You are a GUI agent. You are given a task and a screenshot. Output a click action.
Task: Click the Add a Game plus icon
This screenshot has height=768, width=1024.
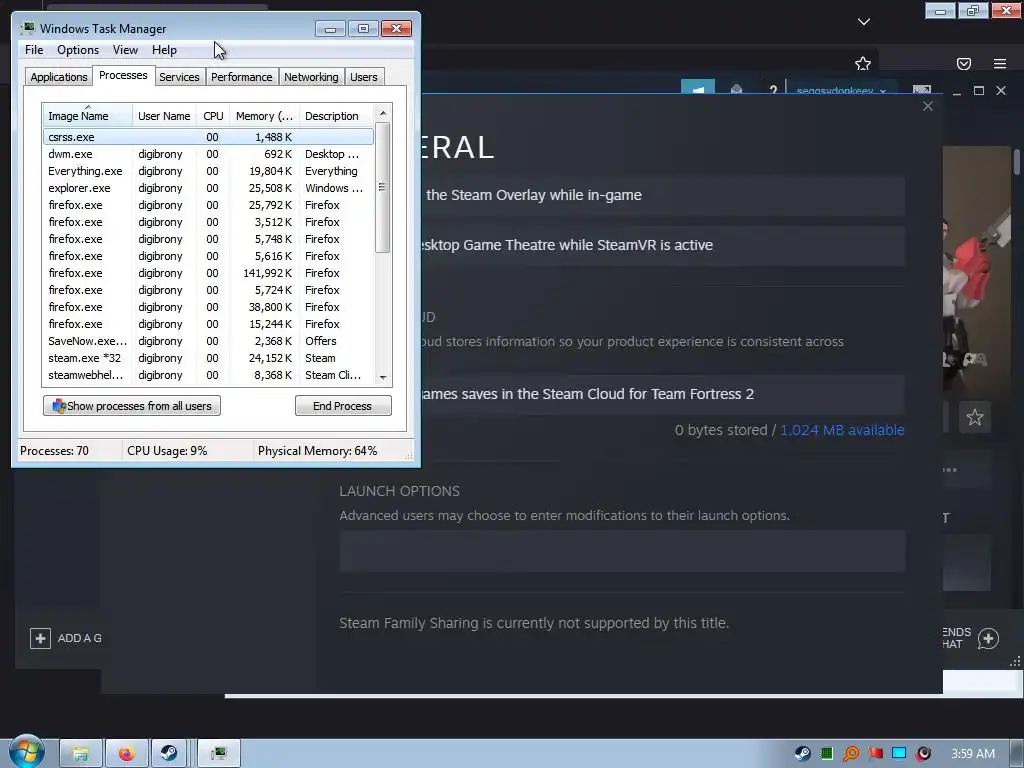click(40, 638)
